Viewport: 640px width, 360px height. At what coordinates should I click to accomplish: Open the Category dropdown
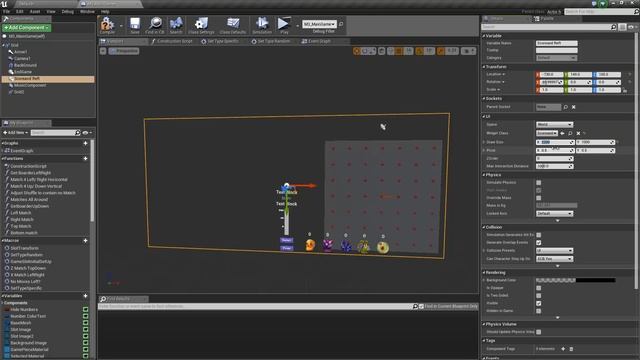coord(556,58)
